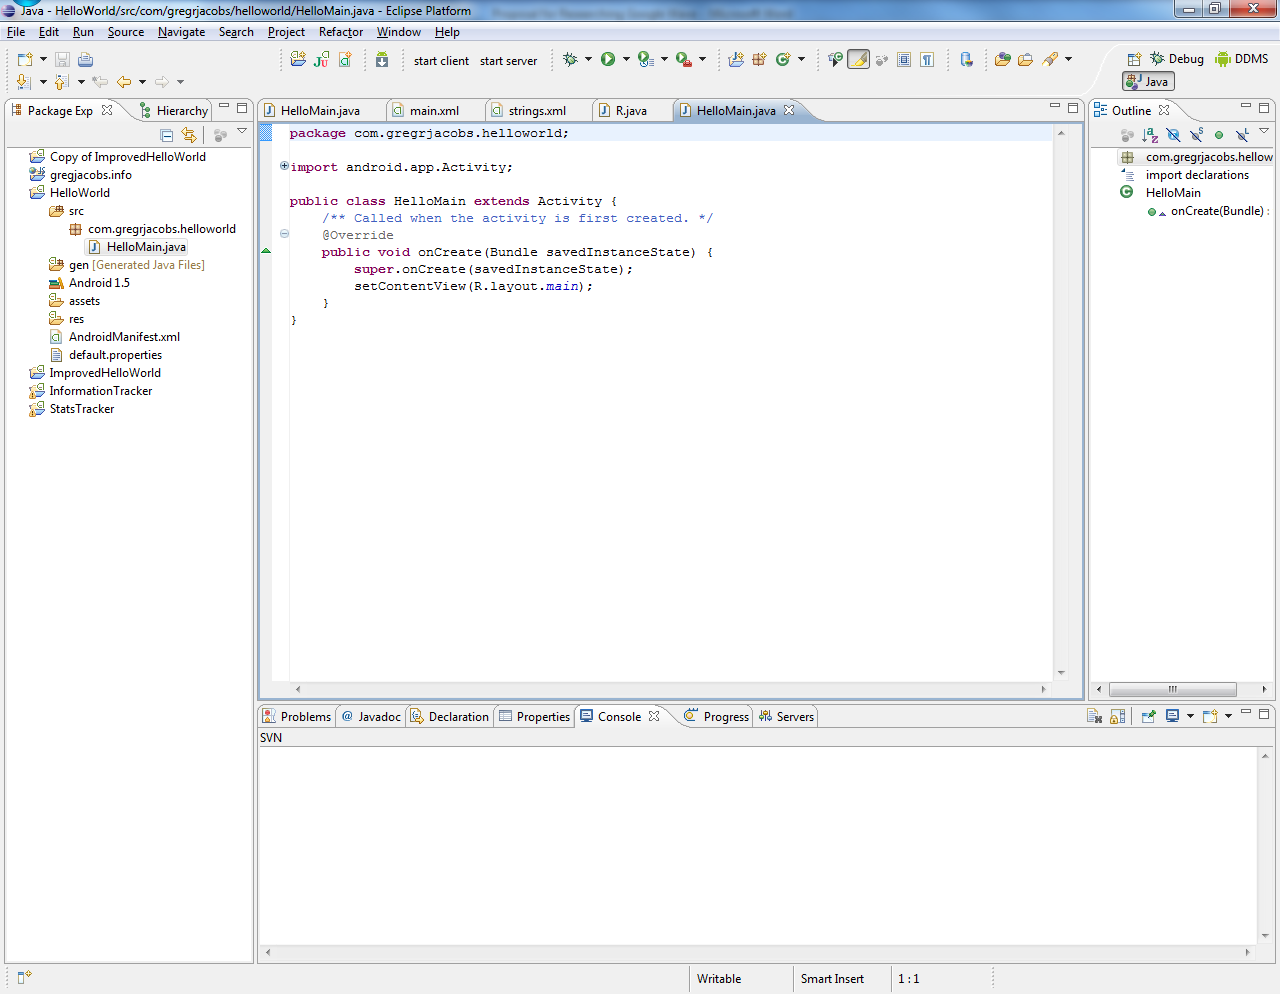Expand the folded import declarations
1280x994 pixels.
tap(285, 166)
